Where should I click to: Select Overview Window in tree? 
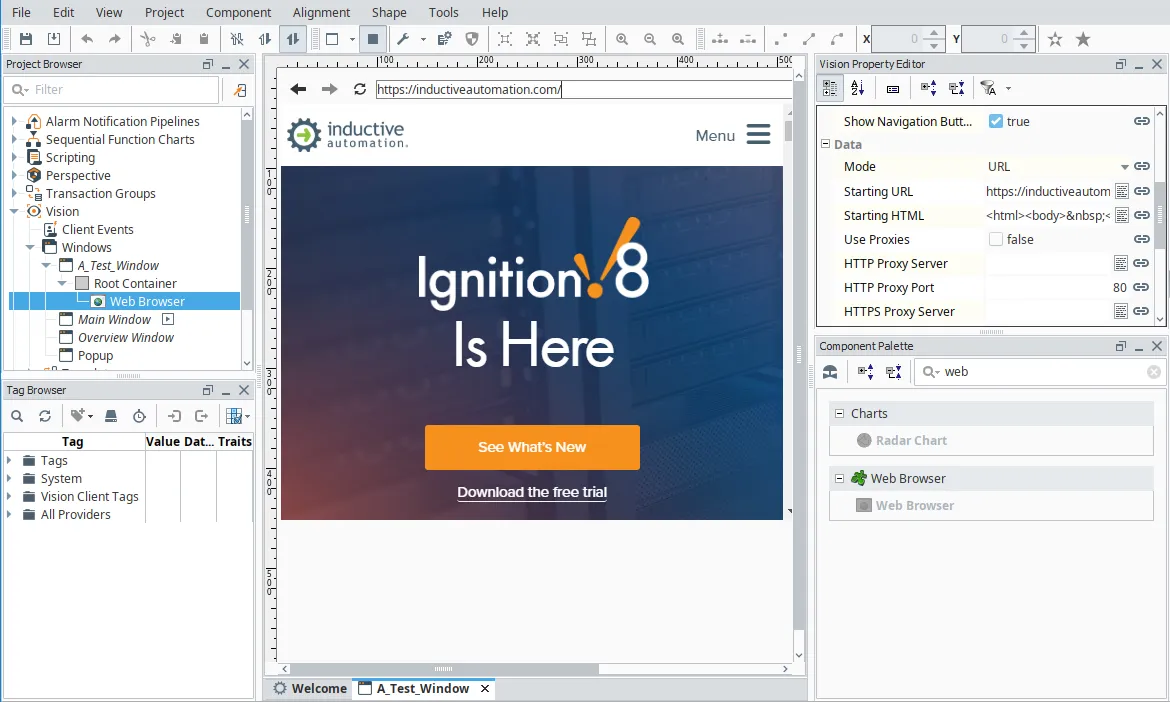tap(125, 337)
